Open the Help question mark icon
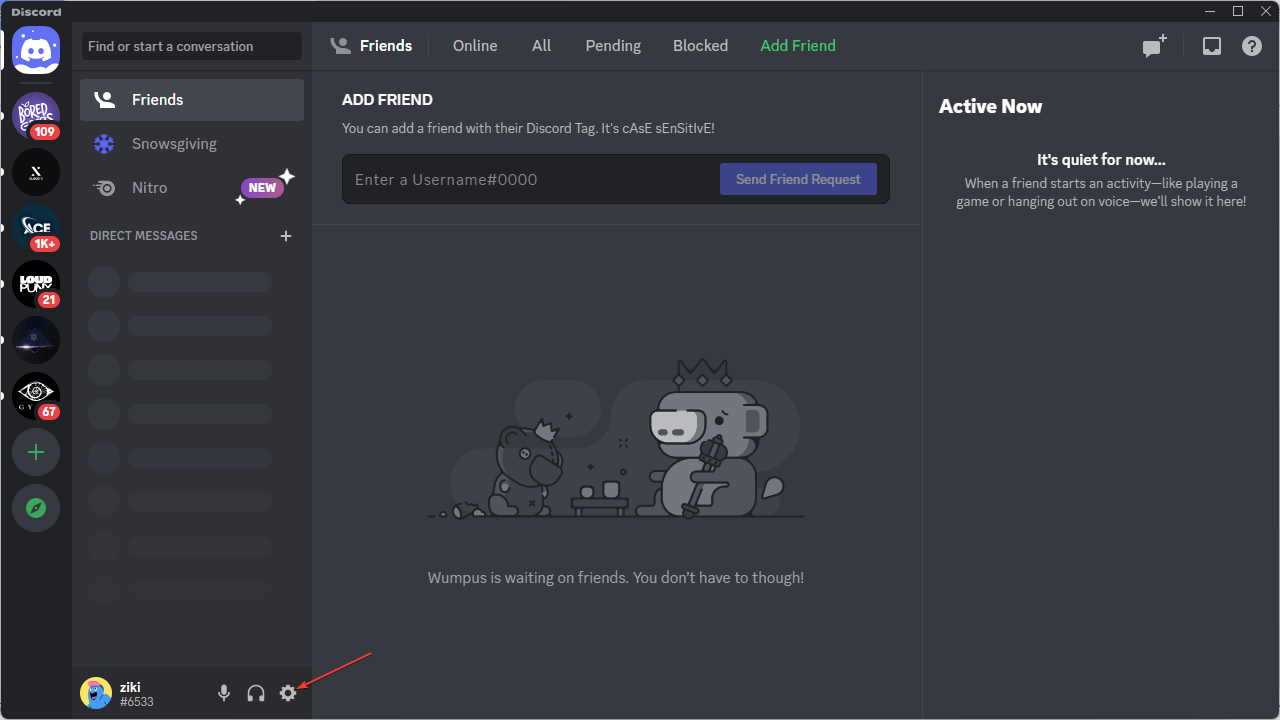The width and height of the screenshot is (1280, 720). point(1252,46)
